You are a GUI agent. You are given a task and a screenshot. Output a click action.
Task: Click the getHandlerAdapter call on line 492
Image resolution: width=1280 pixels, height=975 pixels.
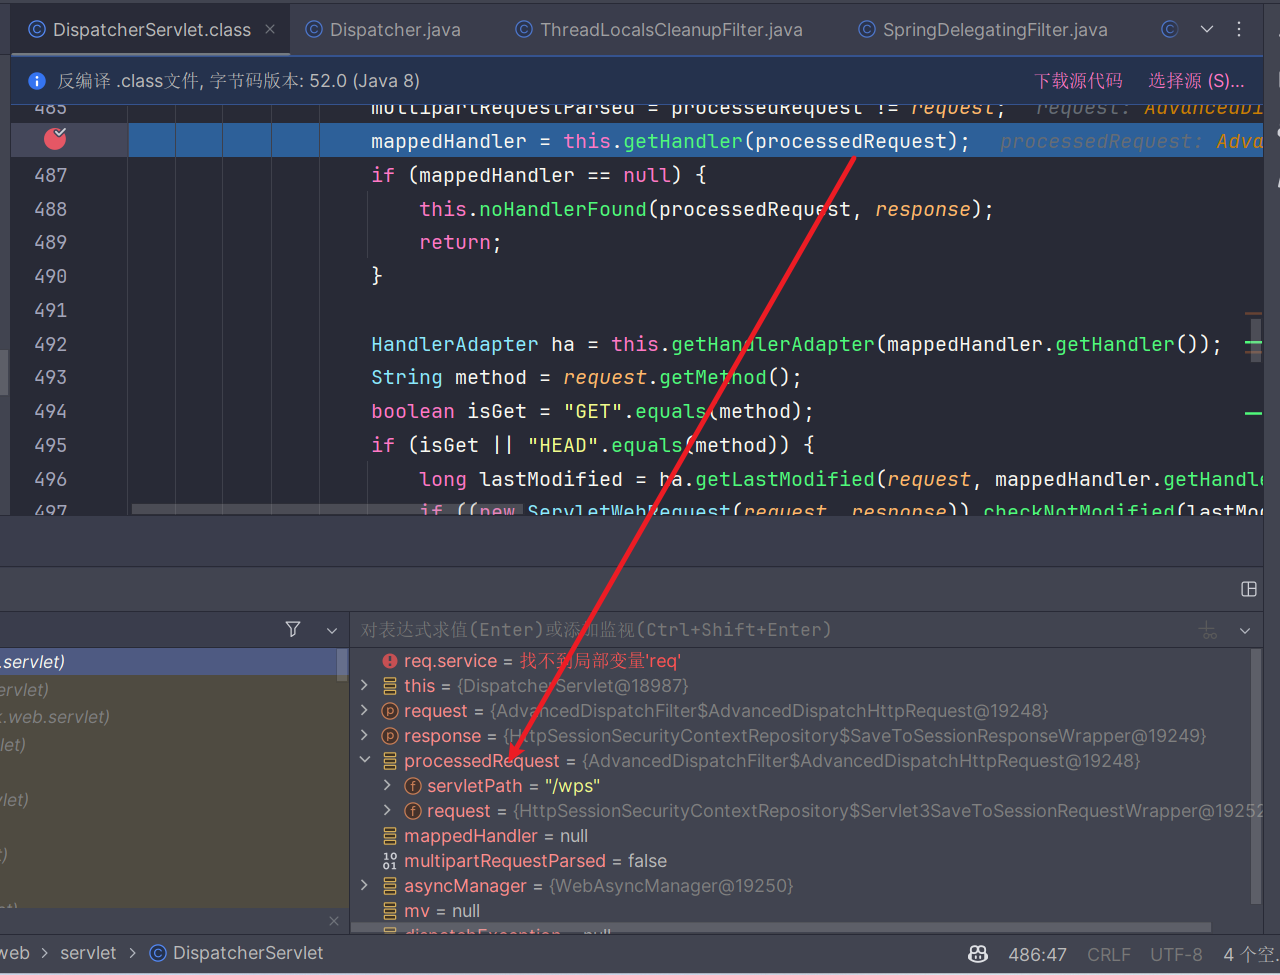click(773, 344)
